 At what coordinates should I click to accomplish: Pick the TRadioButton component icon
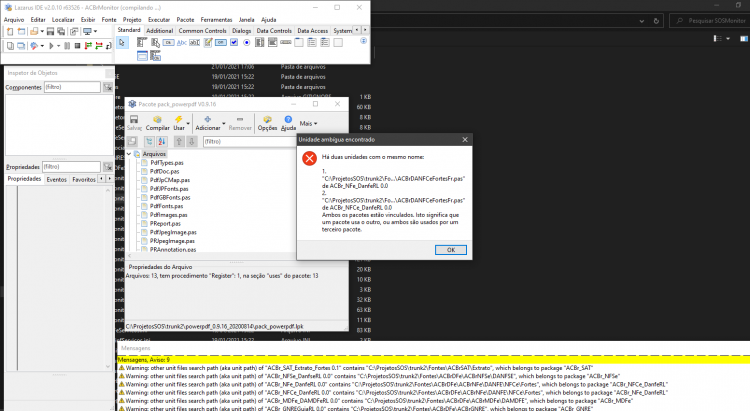click(x=247, y=43)
